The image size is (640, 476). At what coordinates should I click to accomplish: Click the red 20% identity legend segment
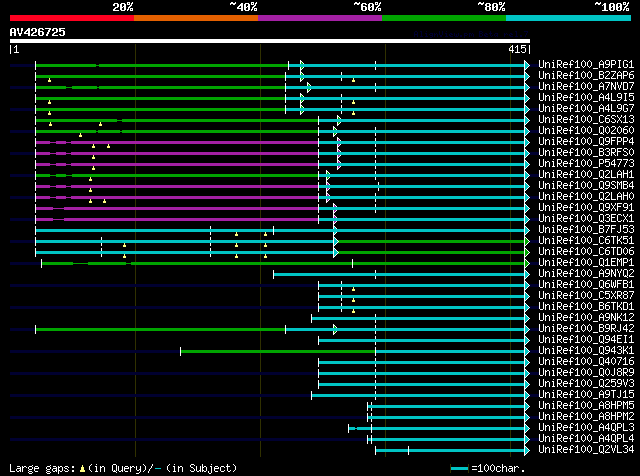pos(72,18)
